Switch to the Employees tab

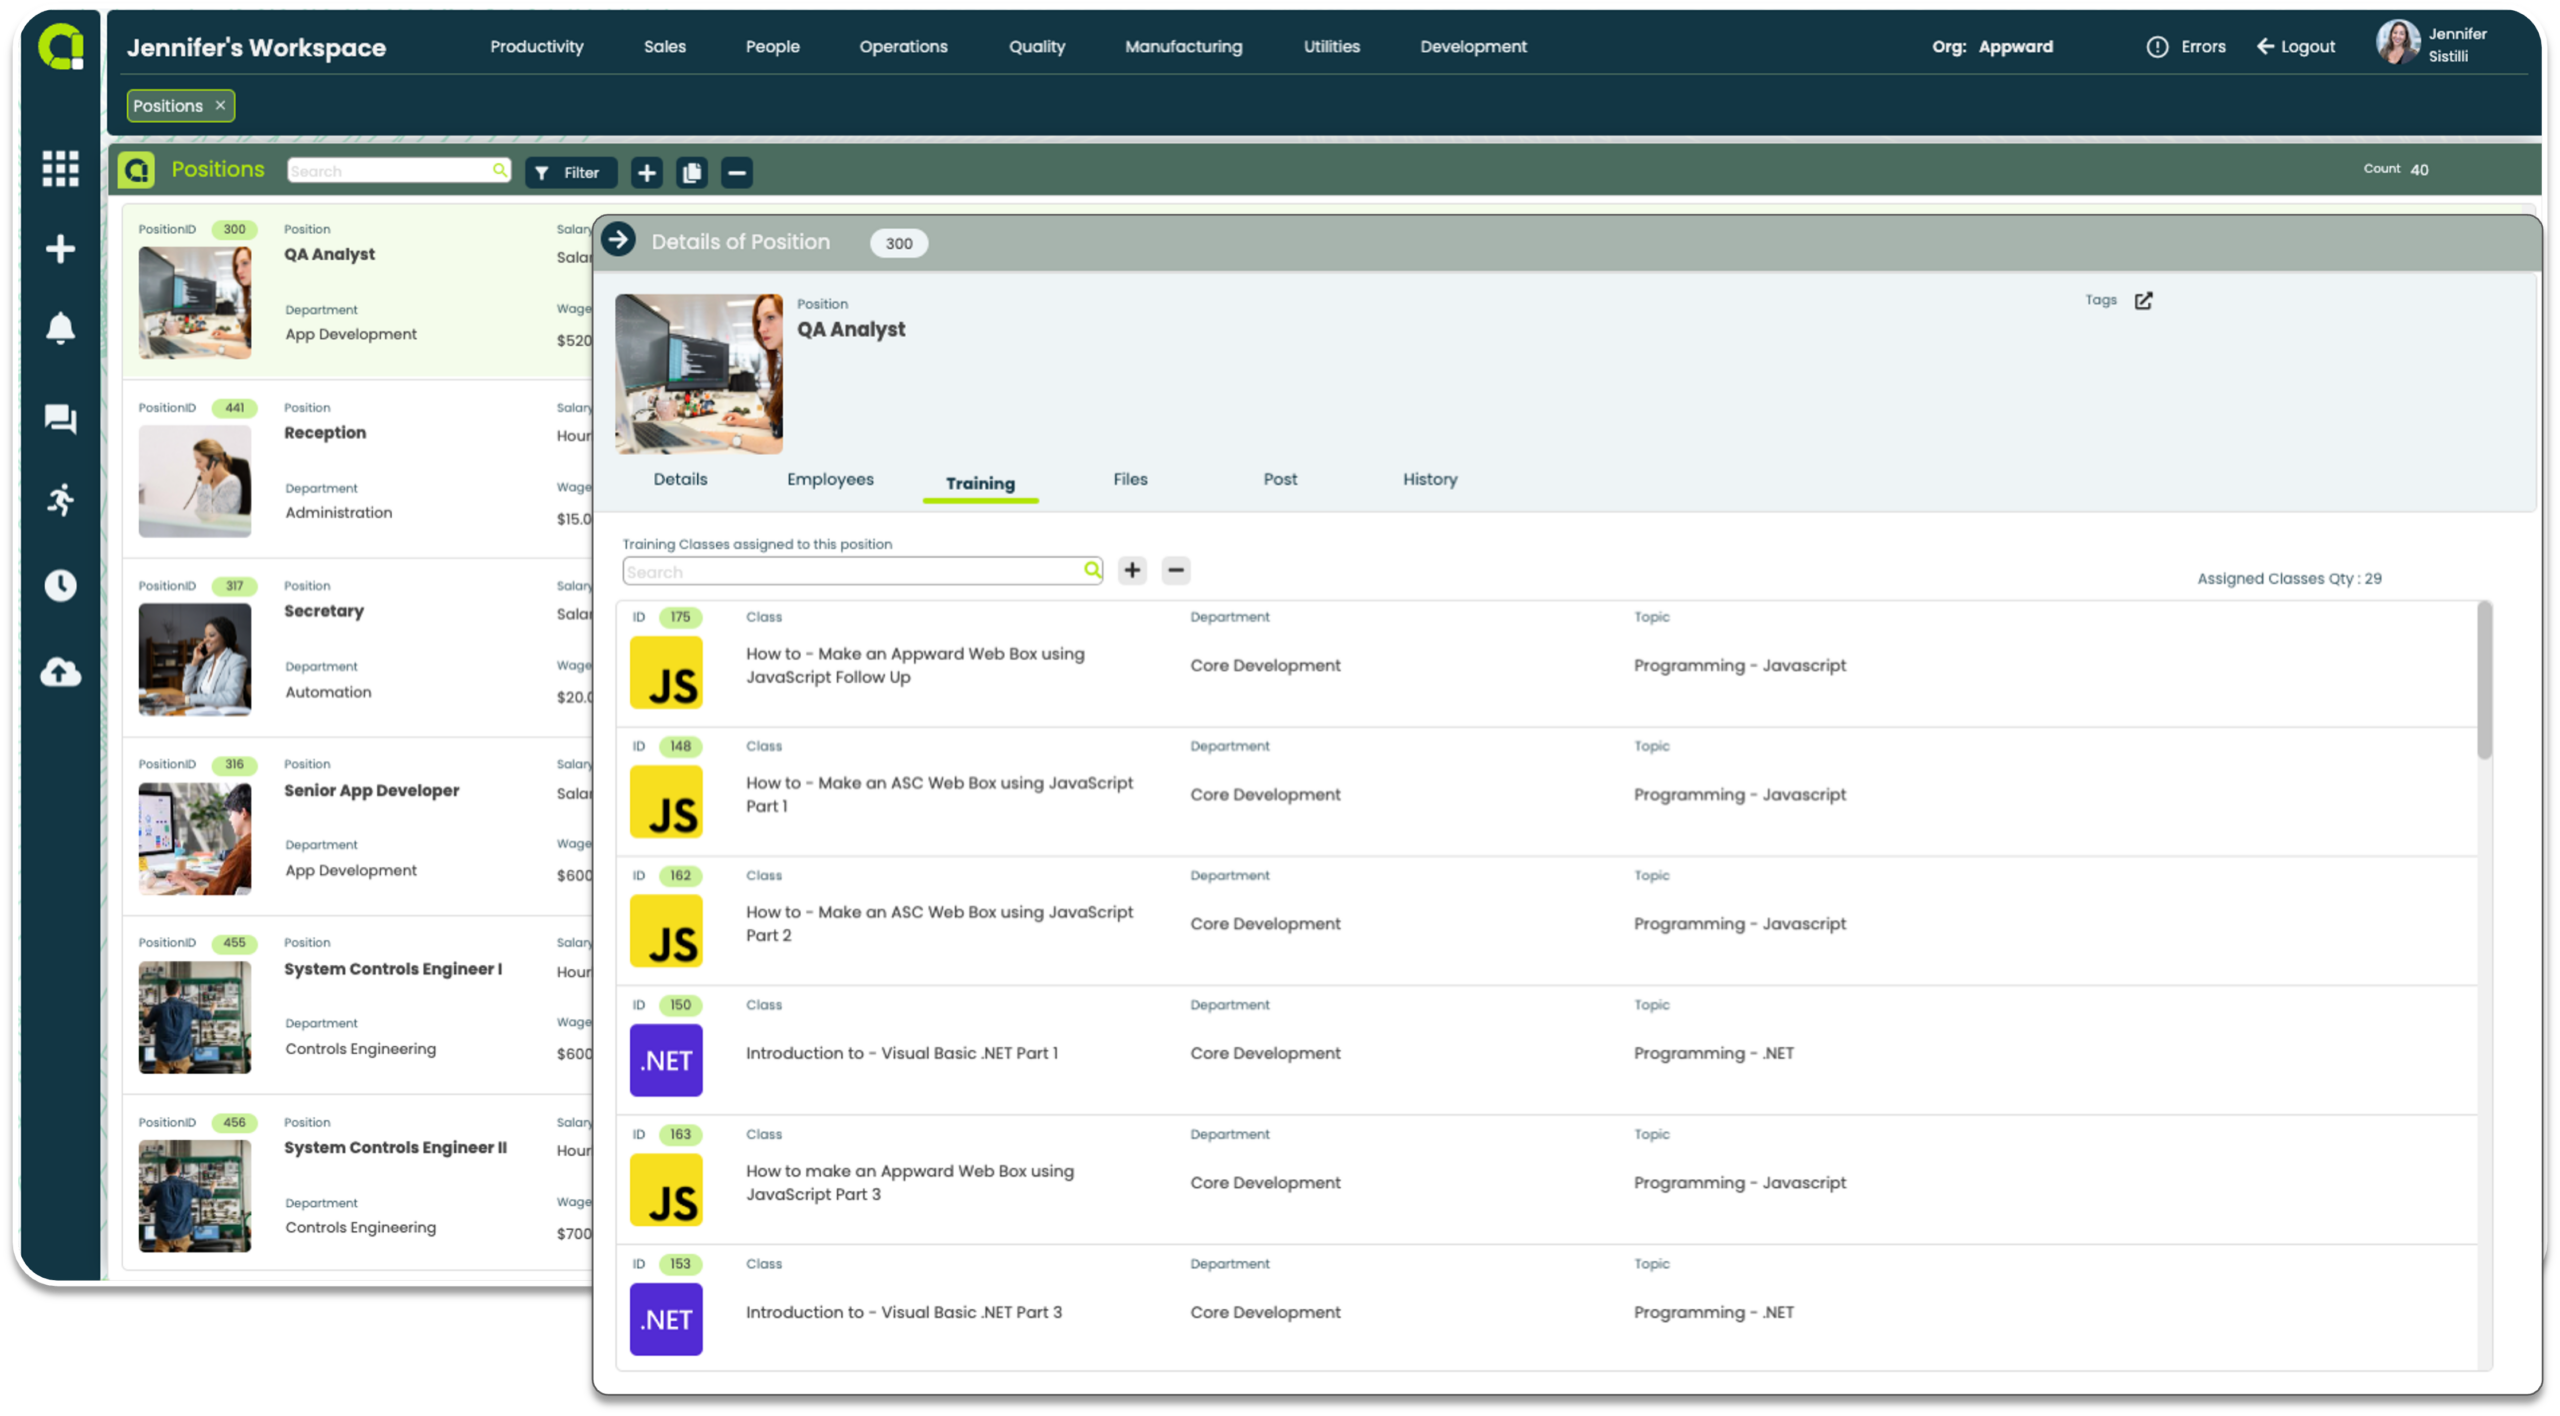pyautogui.click(x=830, y=479)
